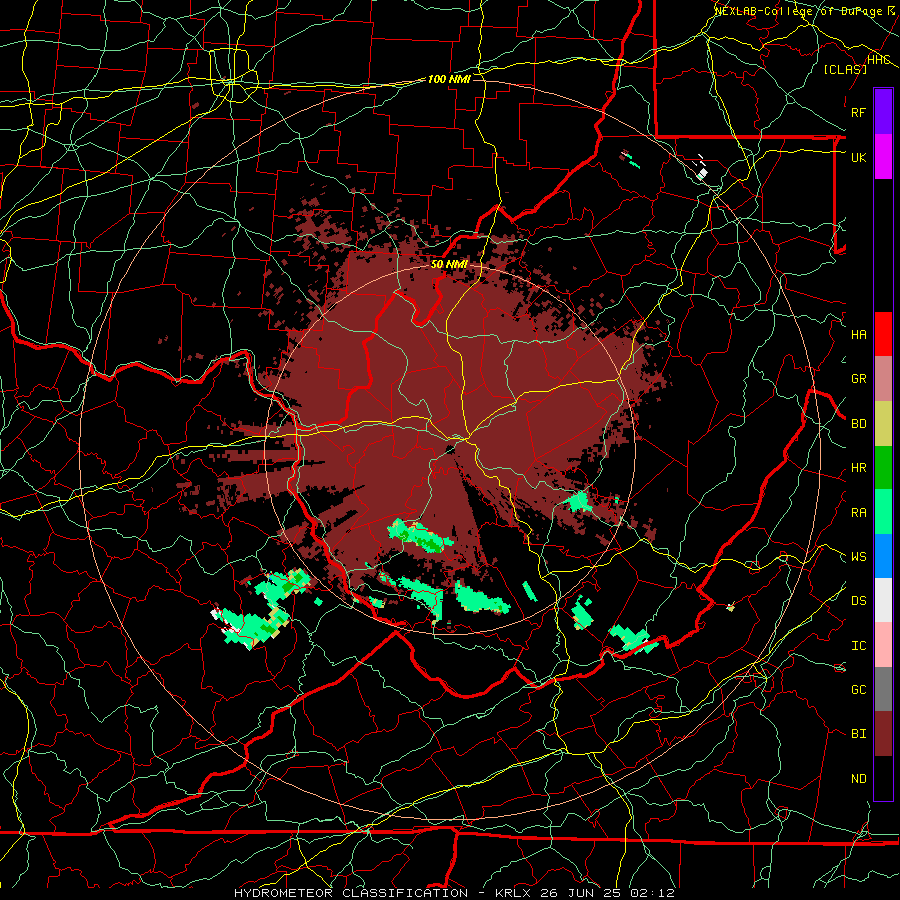This screenshot has width=900, height=900.
Task: Click the RA light green legend swatch
Action: 883,512
